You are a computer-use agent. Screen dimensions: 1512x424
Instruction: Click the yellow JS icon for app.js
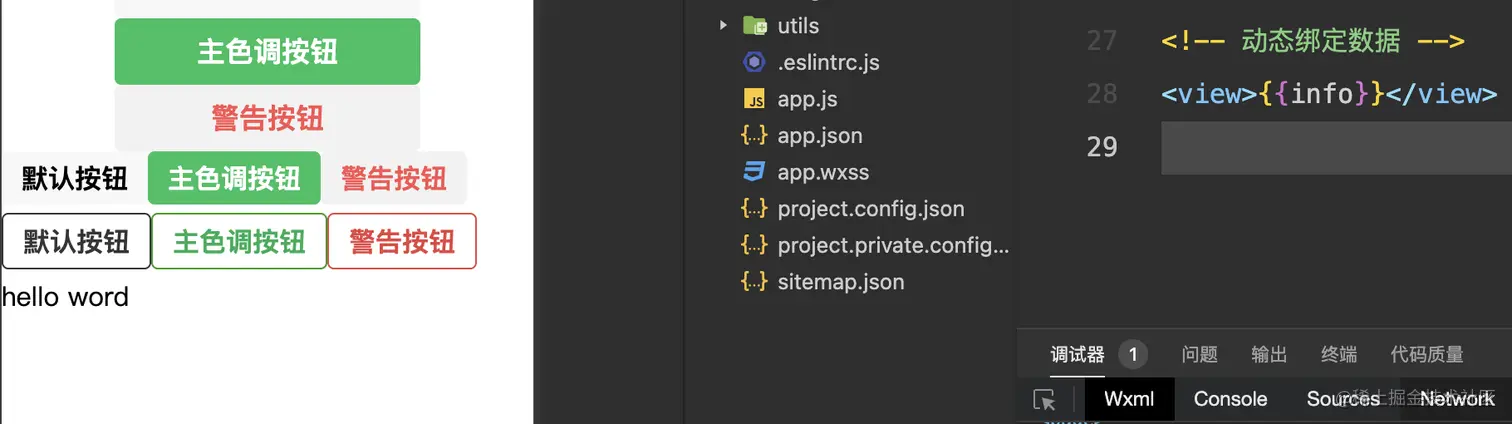pyautogui.click(x=754, y=100)
